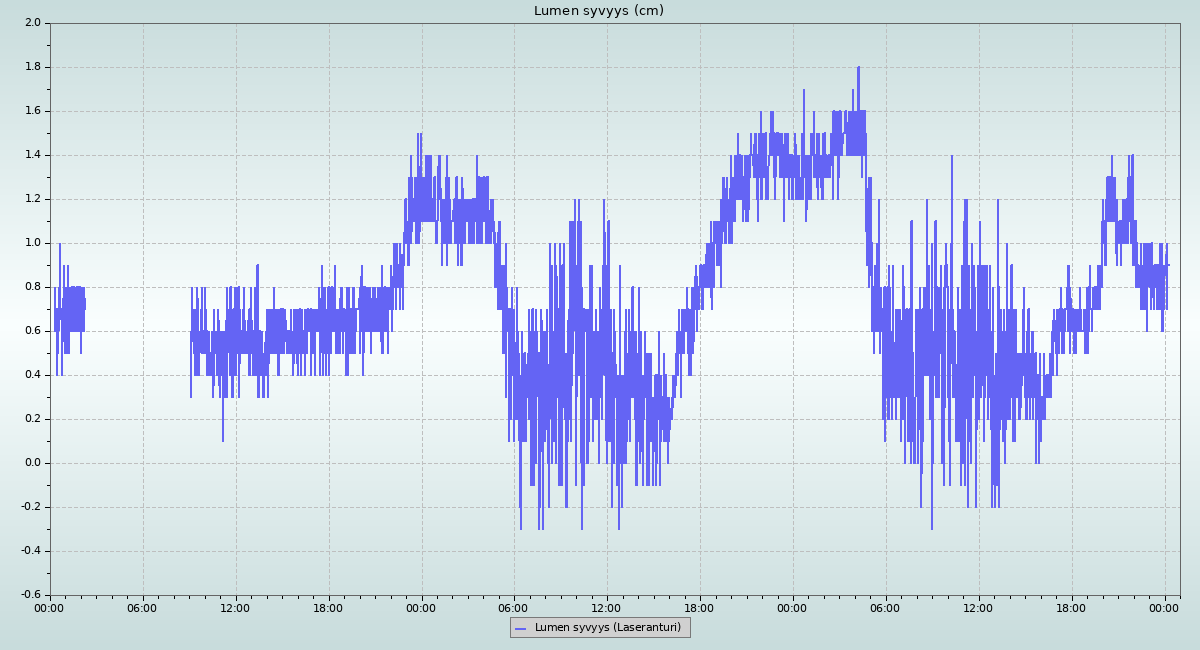The width and height of the screenshot is (1200, 650).
Task: Click the "Lumen syvyys (Laseranturi)" legend label
Action: point(607,628)
